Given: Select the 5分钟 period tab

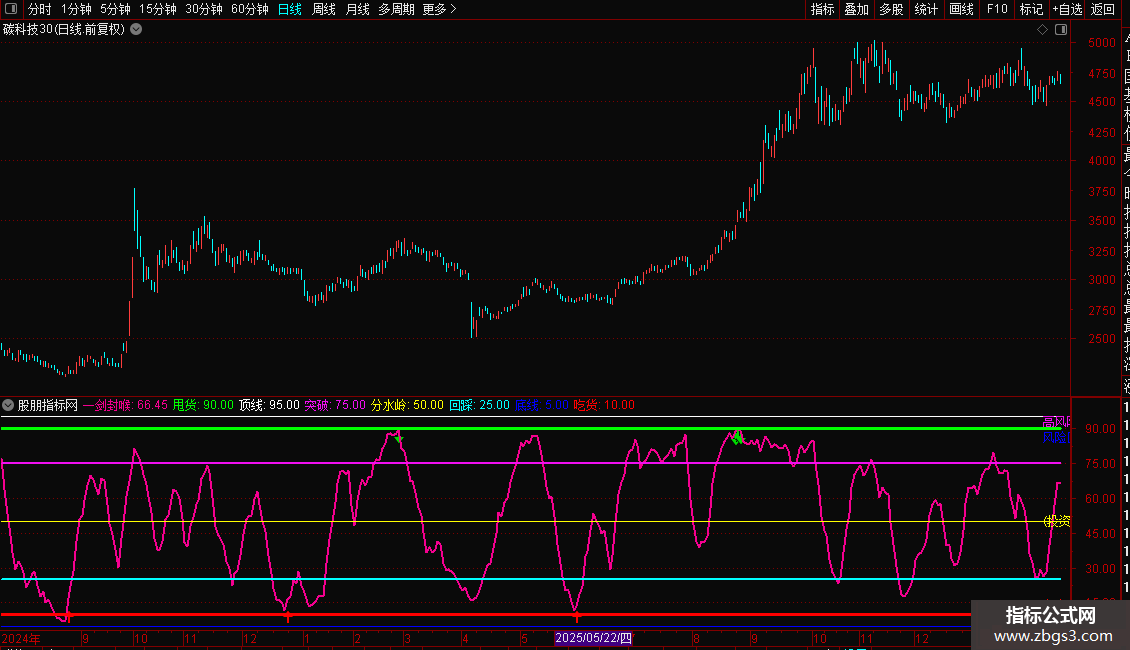Looking at the screenshot, I should 115,9.
